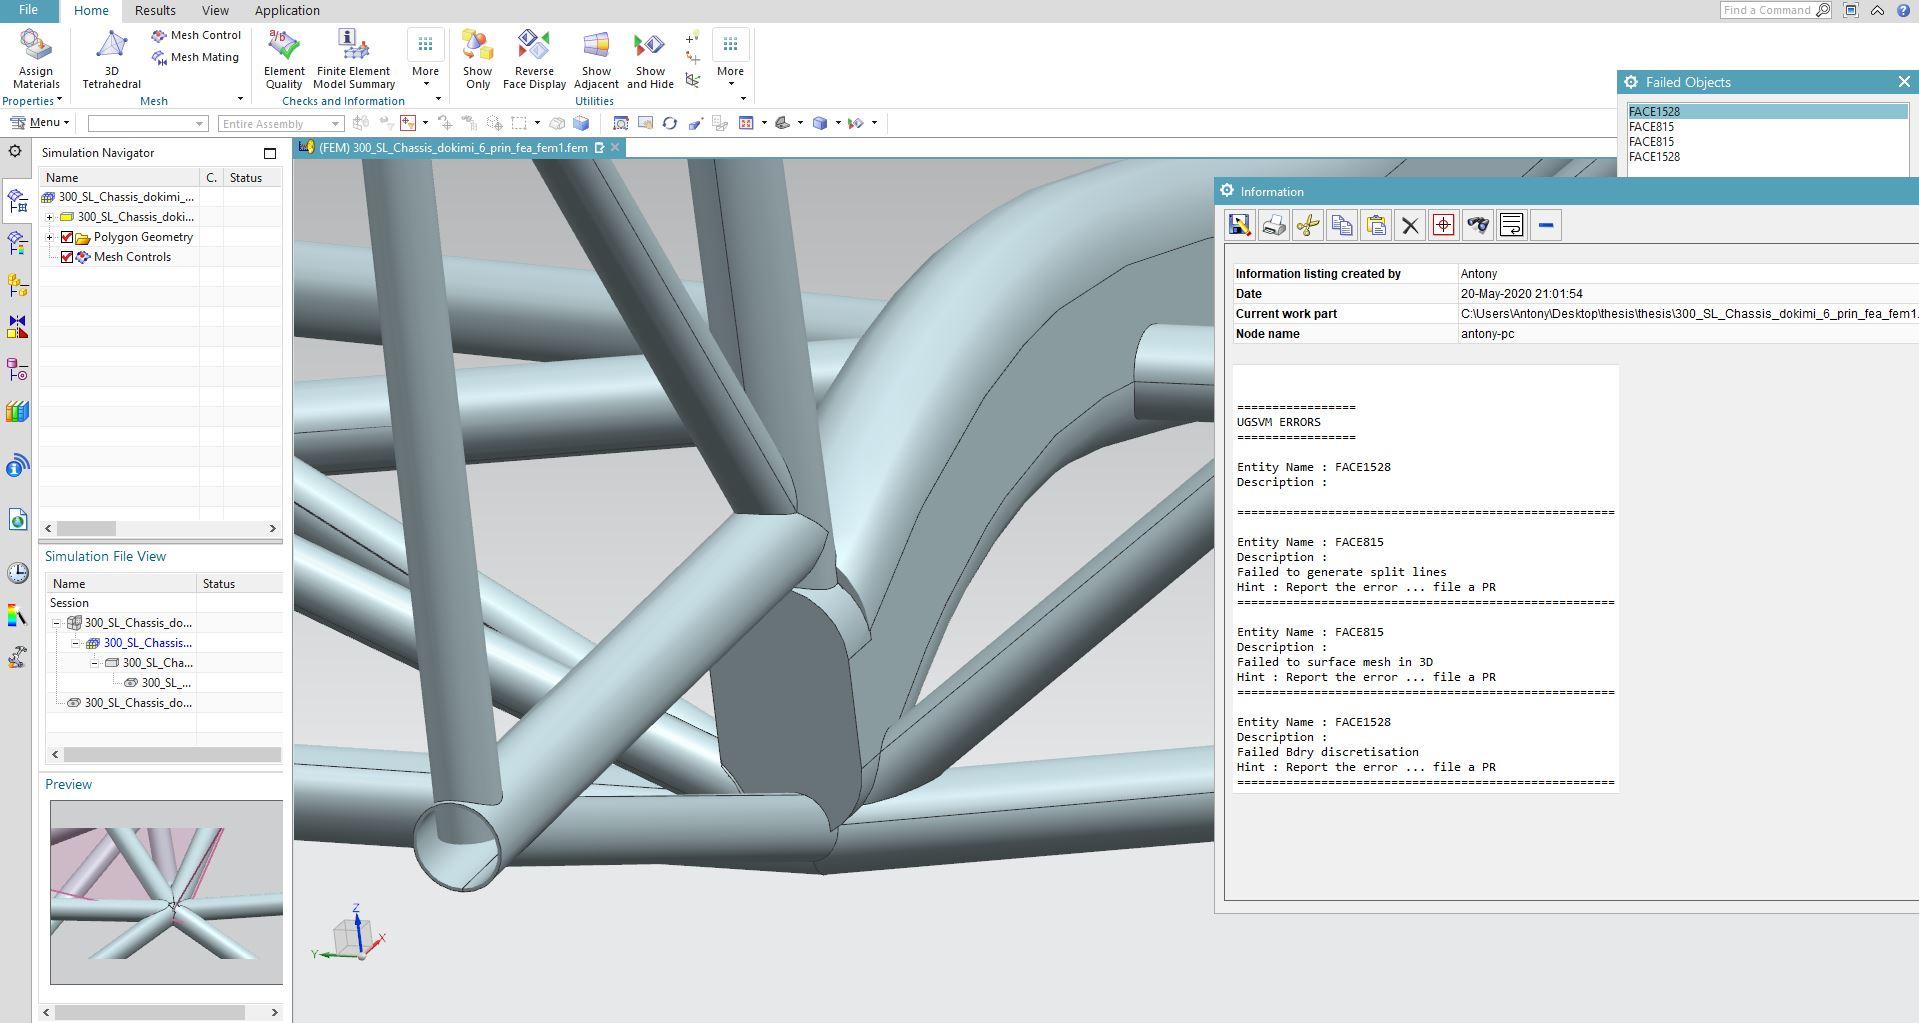Switch to the Application ribbon tab
The image size is (1919, 1023).
point(287,11)
